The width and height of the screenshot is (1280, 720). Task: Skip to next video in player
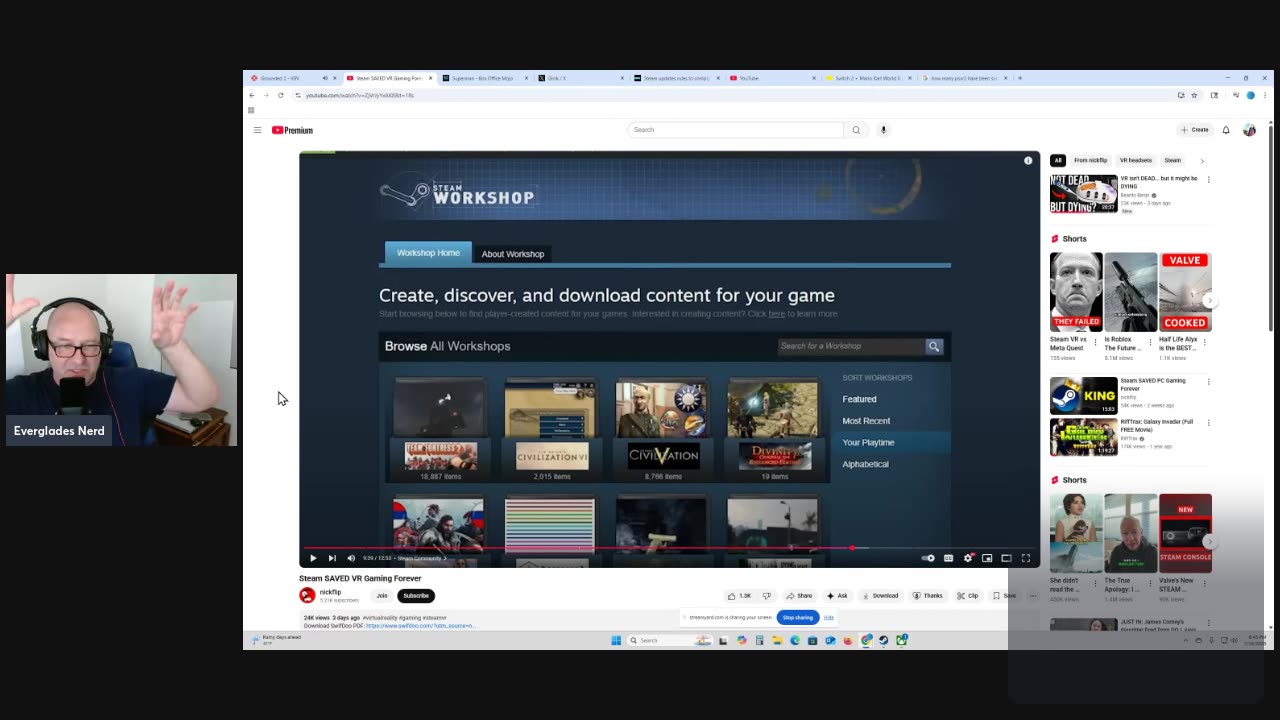pyautogui.click(x=332, y=558)
